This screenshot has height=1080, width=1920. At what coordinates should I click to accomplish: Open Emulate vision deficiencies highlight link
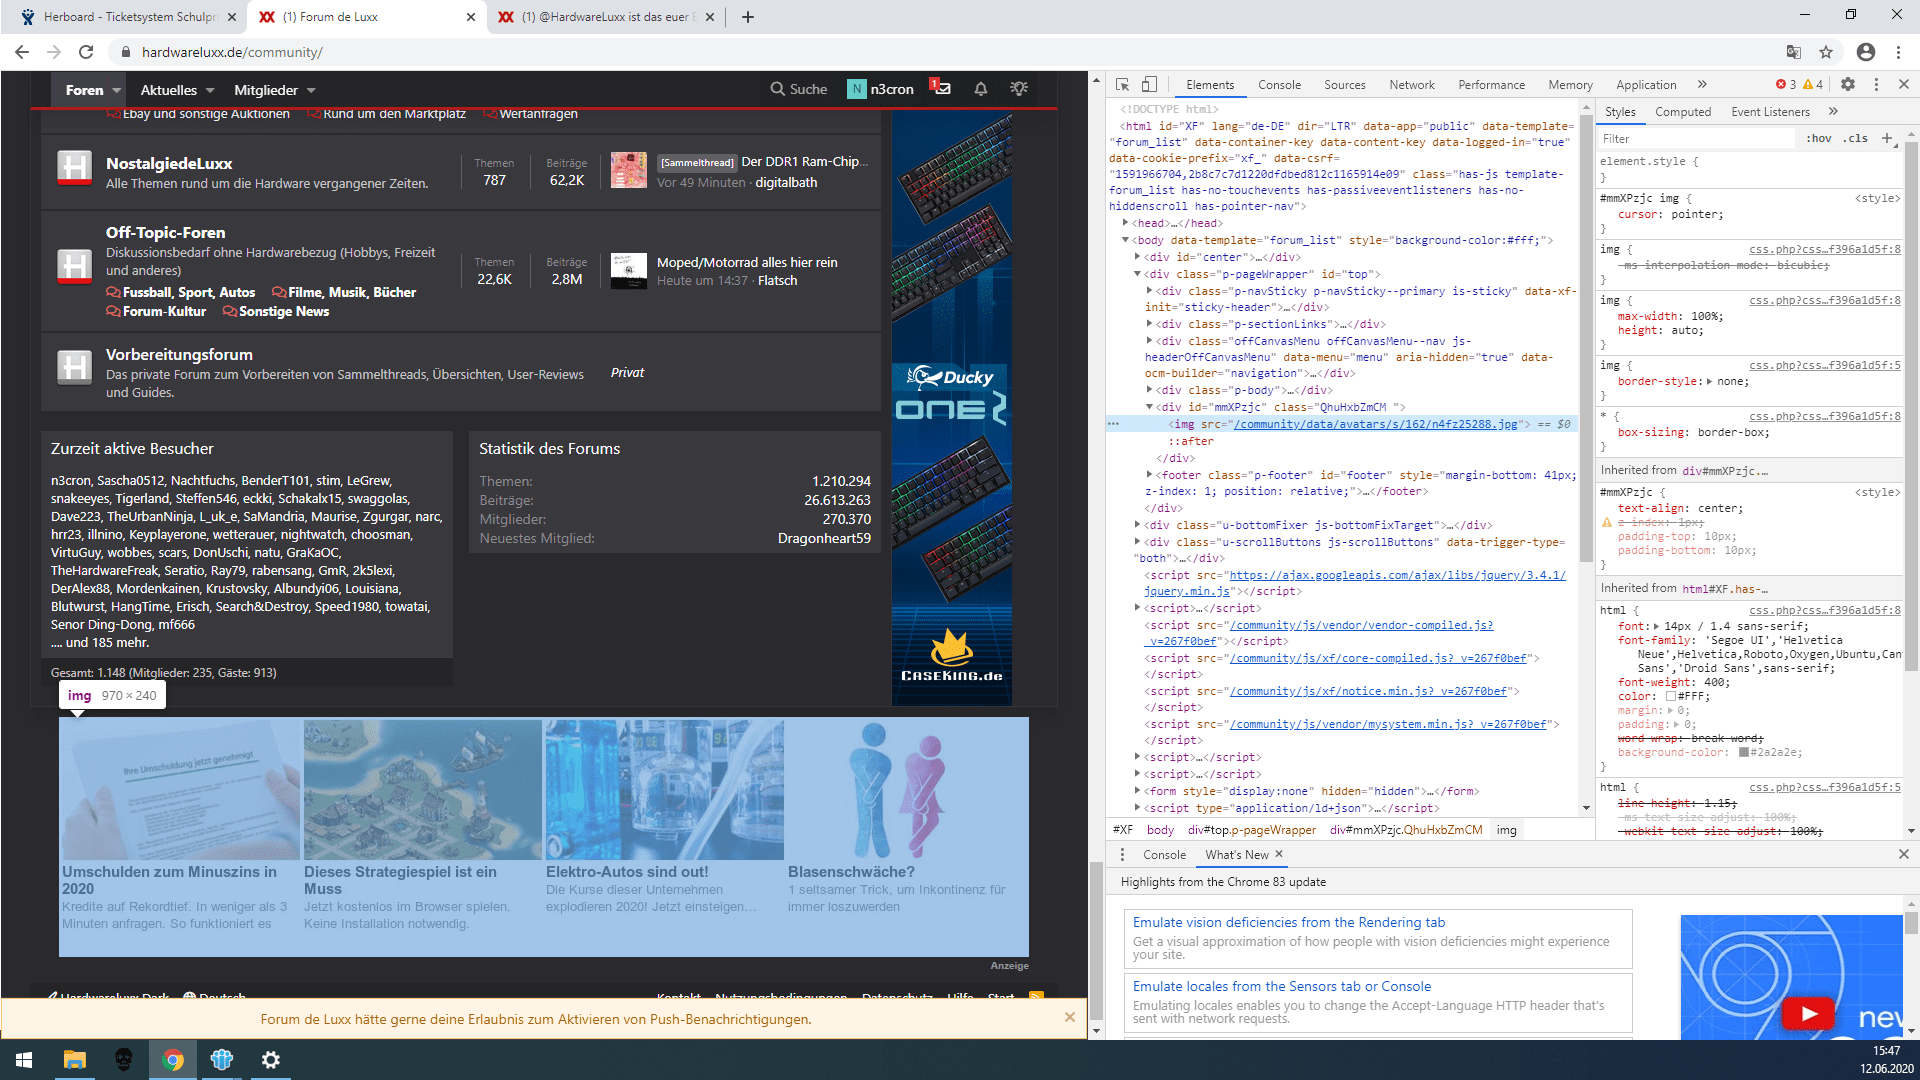[x=1288, y=922]
